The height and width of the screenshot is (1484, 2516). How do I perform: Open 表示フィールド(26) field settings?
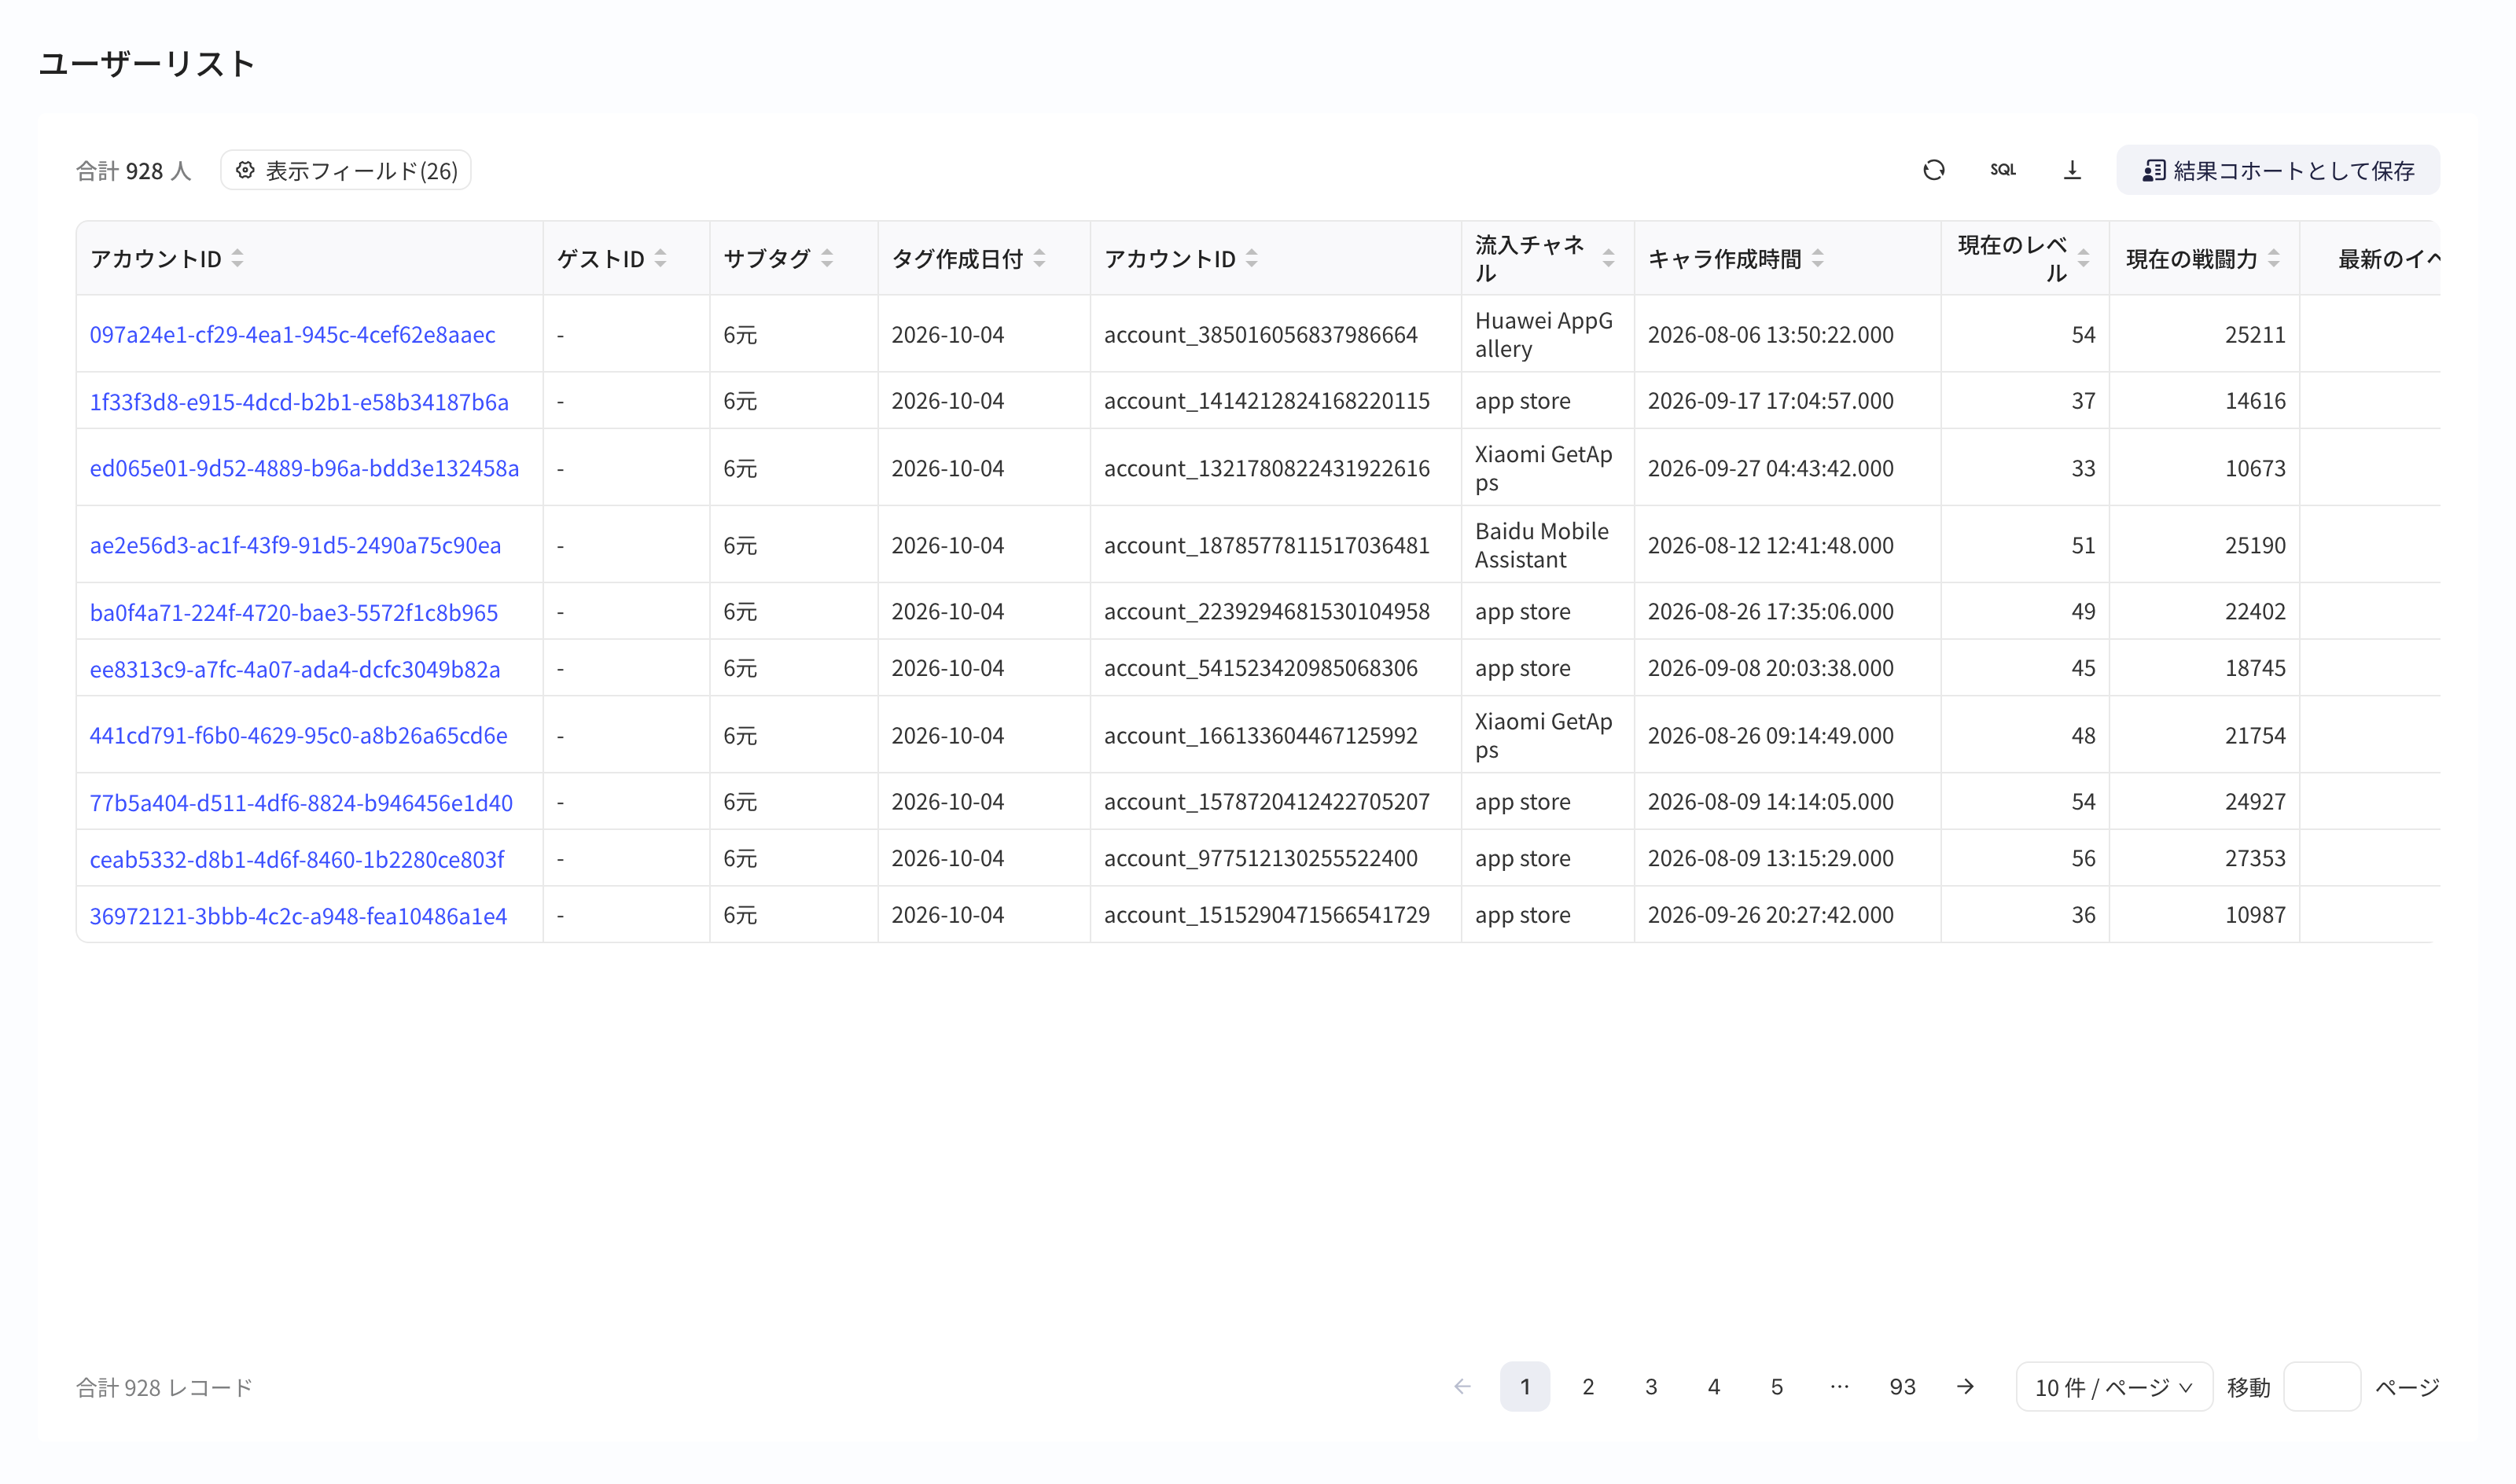(x=345, y=170)
